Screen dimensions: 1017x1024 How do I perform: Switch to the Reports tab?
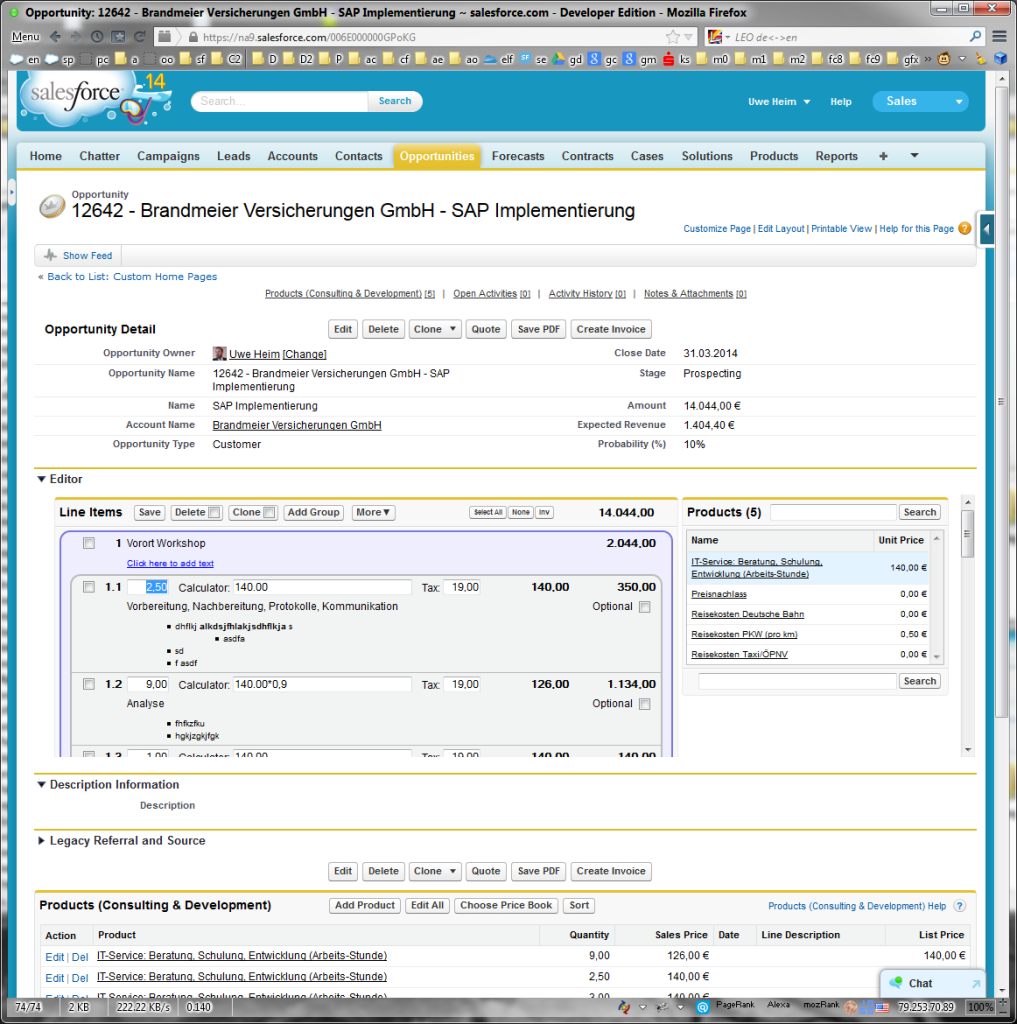(x=836, y=156)
